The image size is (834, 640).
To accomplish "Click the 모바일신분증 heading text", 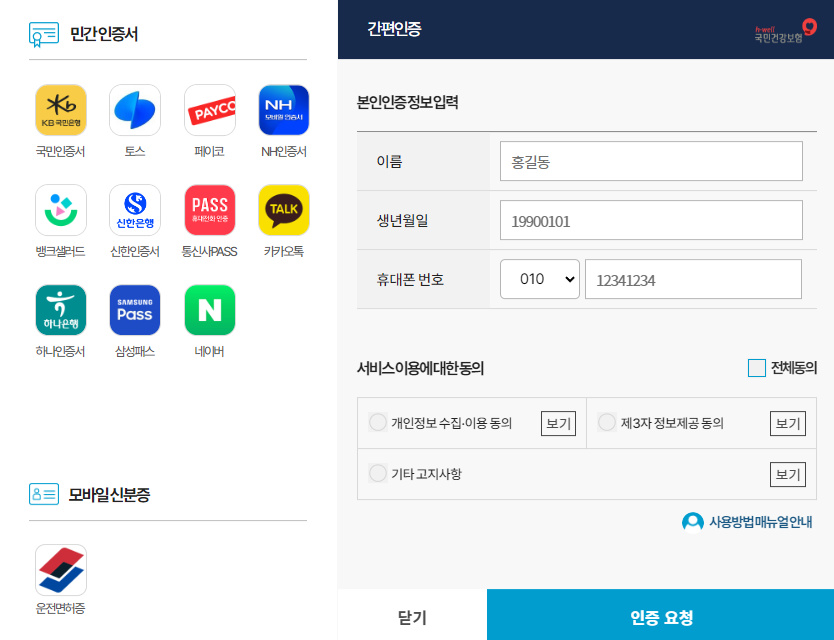I will click(110, 495).
